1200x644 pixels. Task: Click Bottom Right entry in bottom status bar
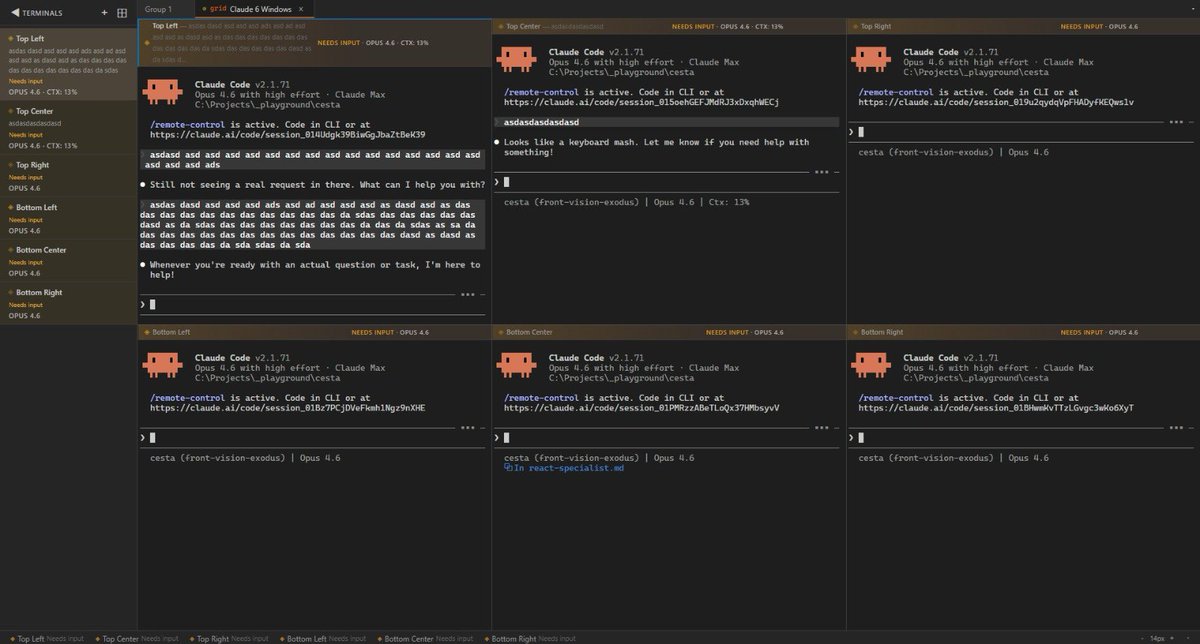pos(531,638)
